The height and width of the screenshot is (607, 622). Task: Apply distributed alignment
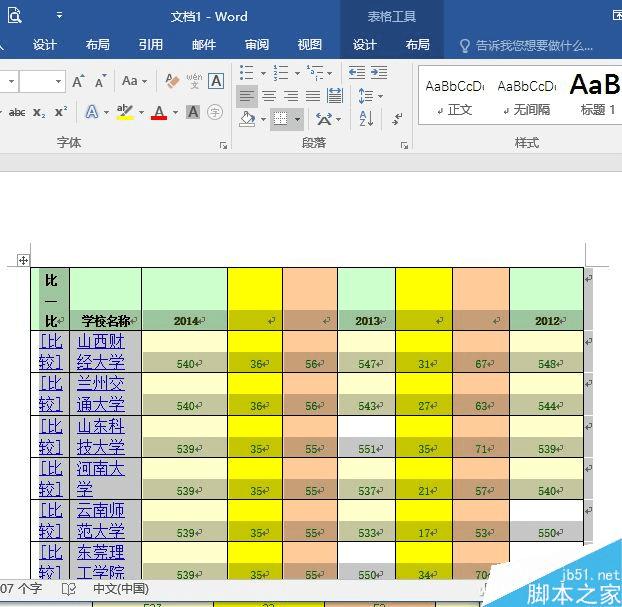pyautogui.click(x=335, y=96)
